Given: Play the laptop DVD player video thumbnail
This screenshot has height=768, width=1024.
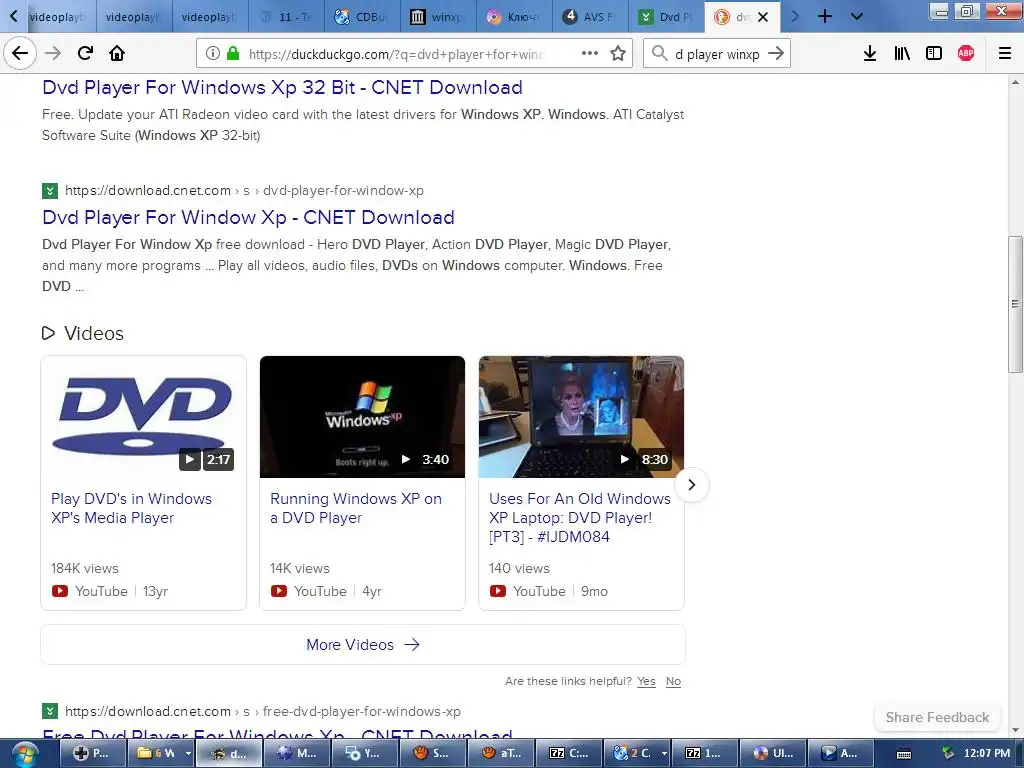Looking at the screenshot, I should (x=581, y=417).
